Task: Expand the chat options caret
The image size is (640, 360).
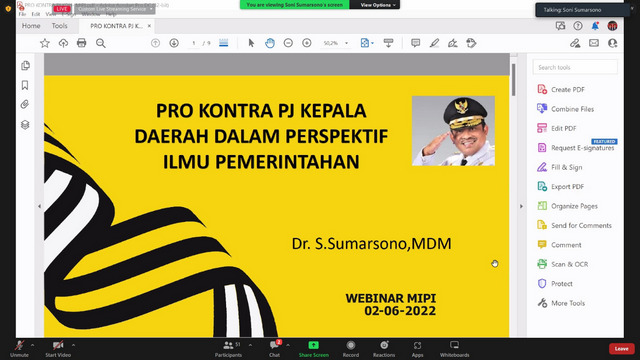Action: pyautogui.click(x=288, y=345)
